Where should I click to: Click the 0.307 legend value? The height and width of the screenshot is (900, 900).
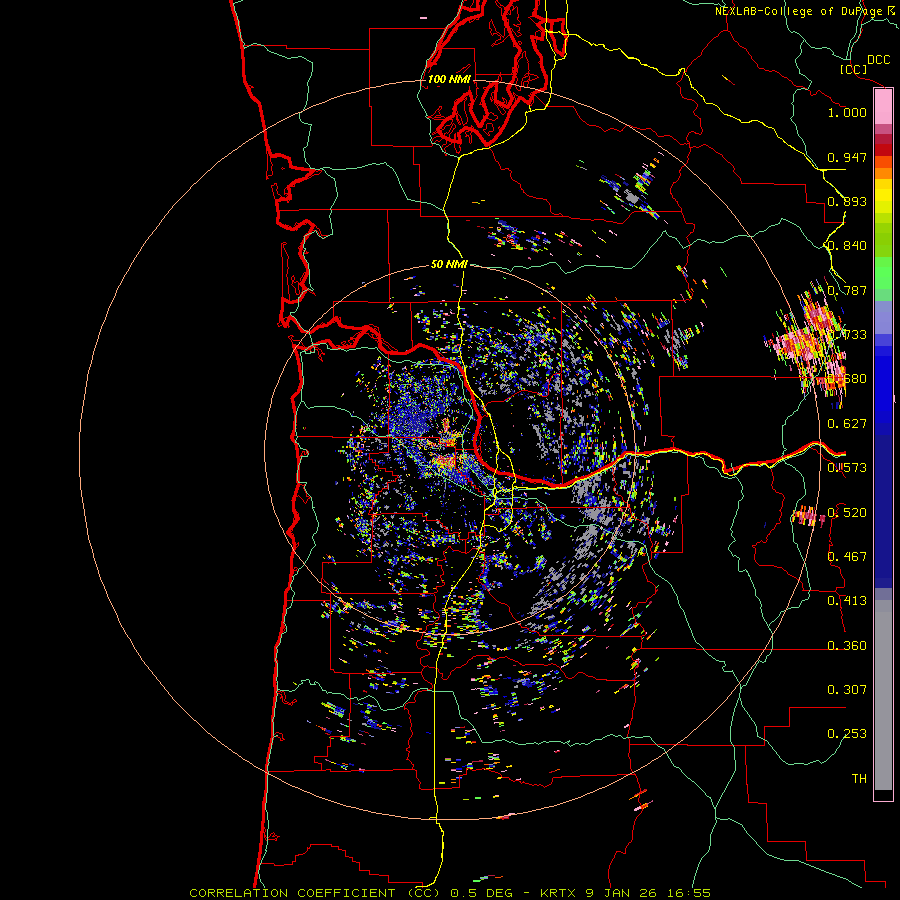pyautogui.click(x=847, y=689)
